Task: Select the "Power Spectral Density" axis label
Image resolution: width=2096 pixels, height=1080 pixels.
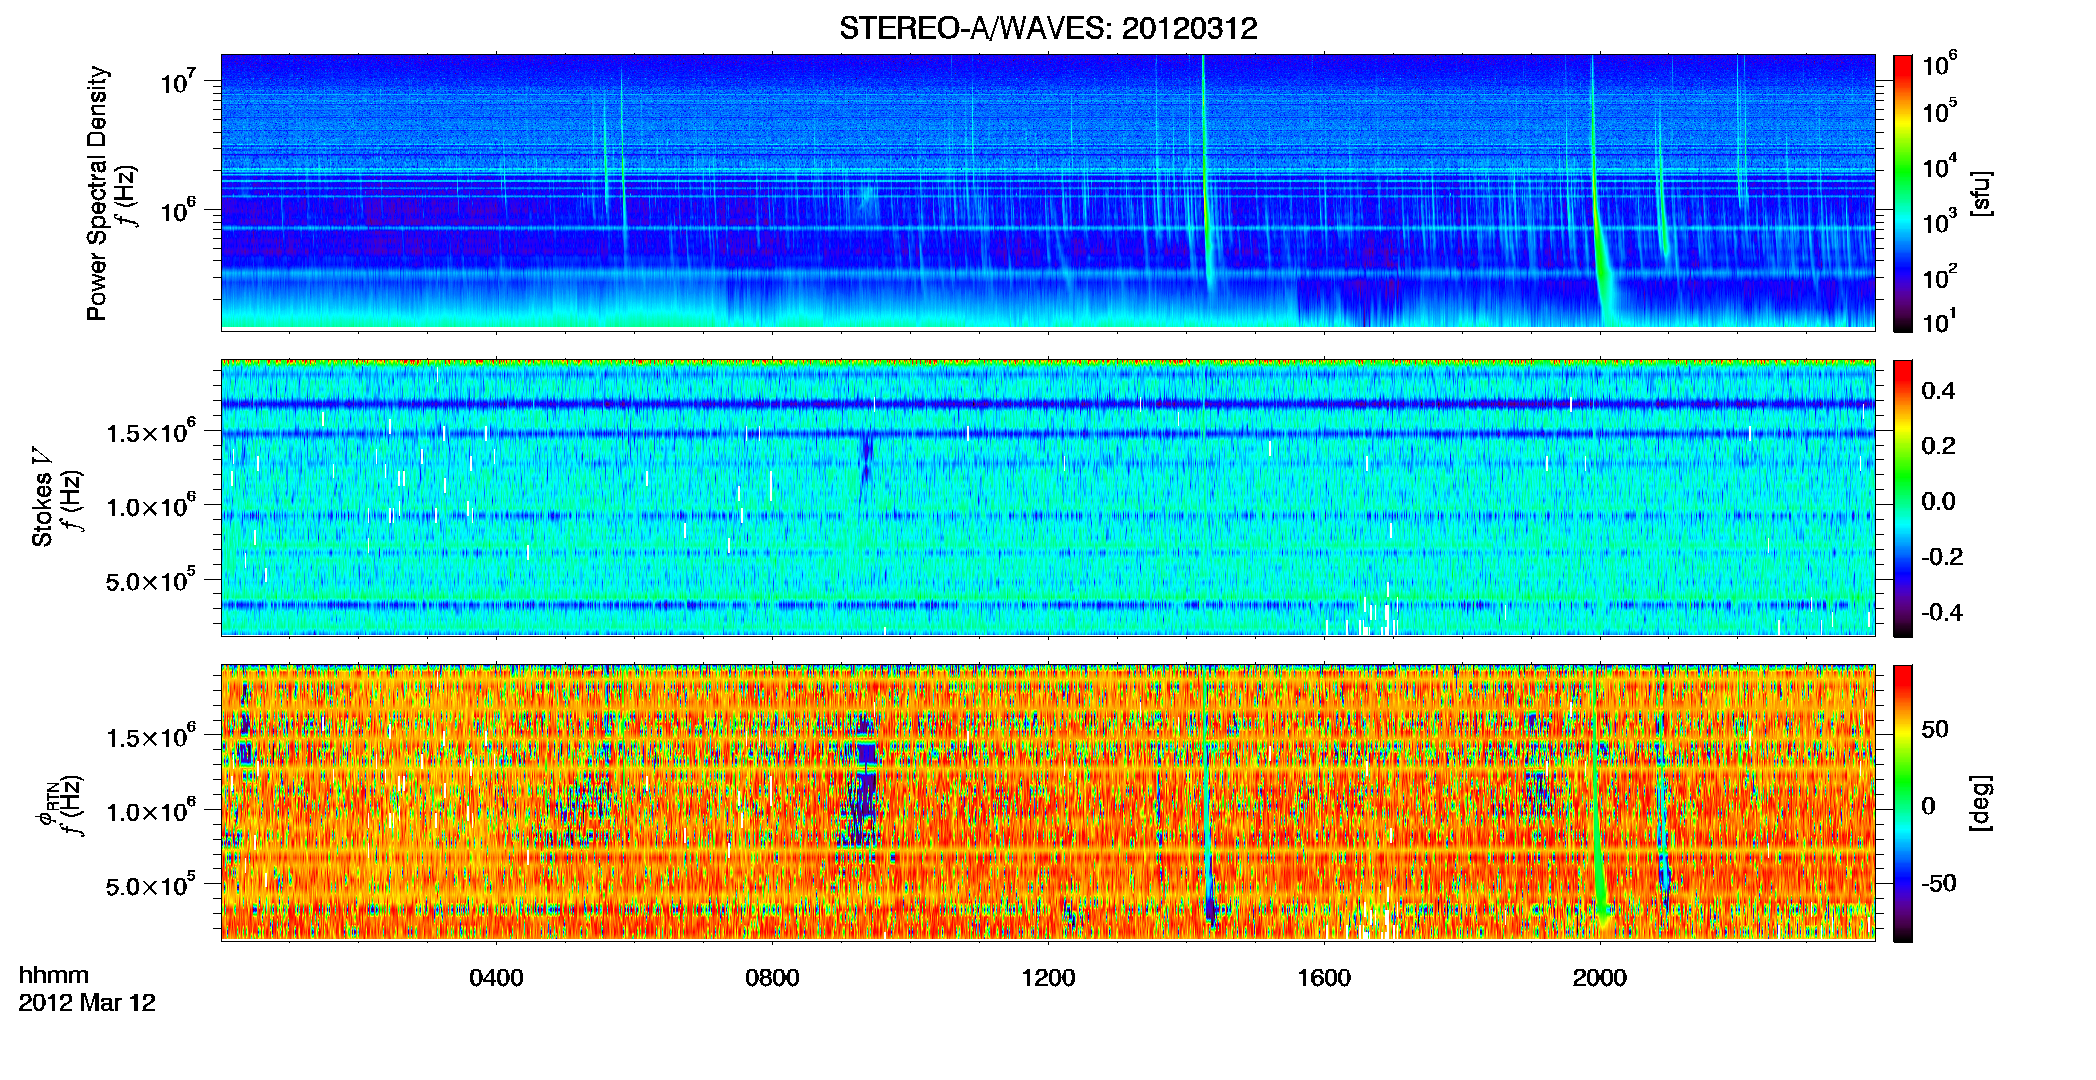Action: [x=97, y=193]
